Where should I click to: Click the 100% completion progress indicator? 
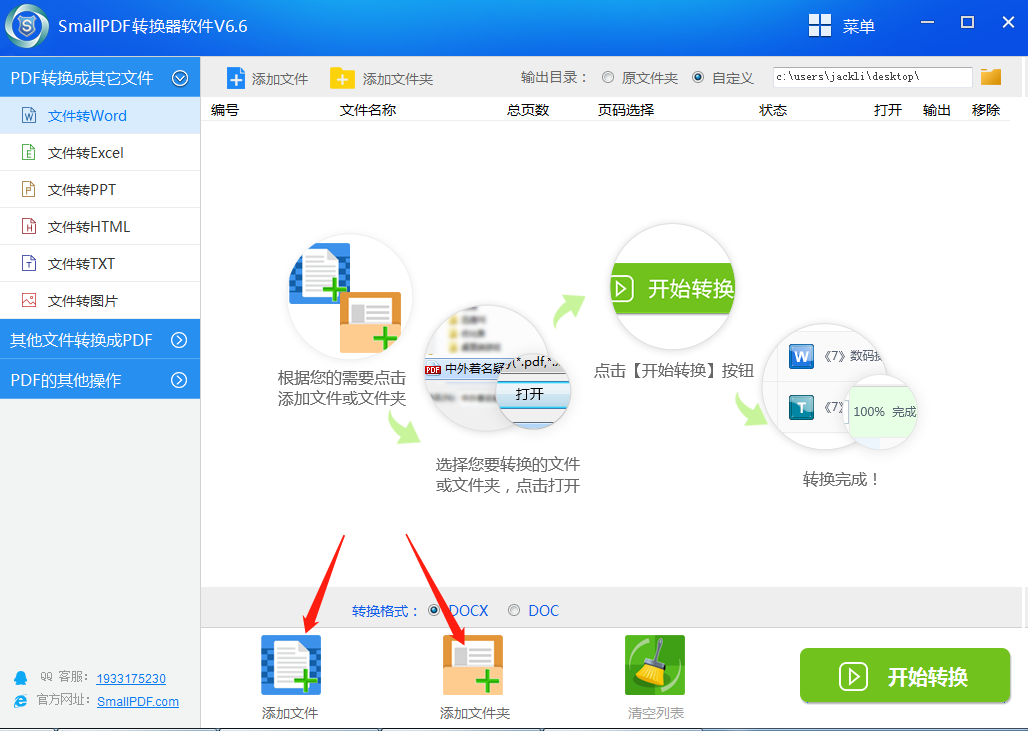click(882, 410)
